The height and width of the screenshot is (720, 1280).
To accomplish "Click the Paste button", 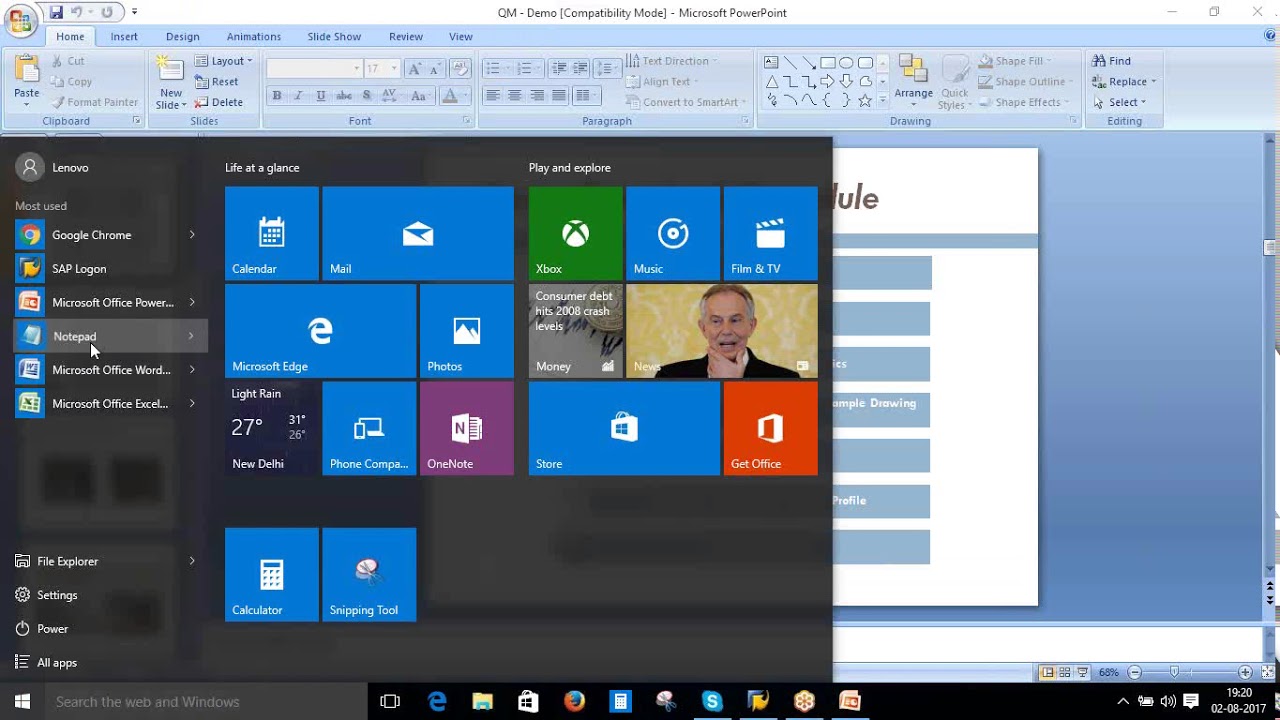I will pyautogui.click(x=27, y=79).
